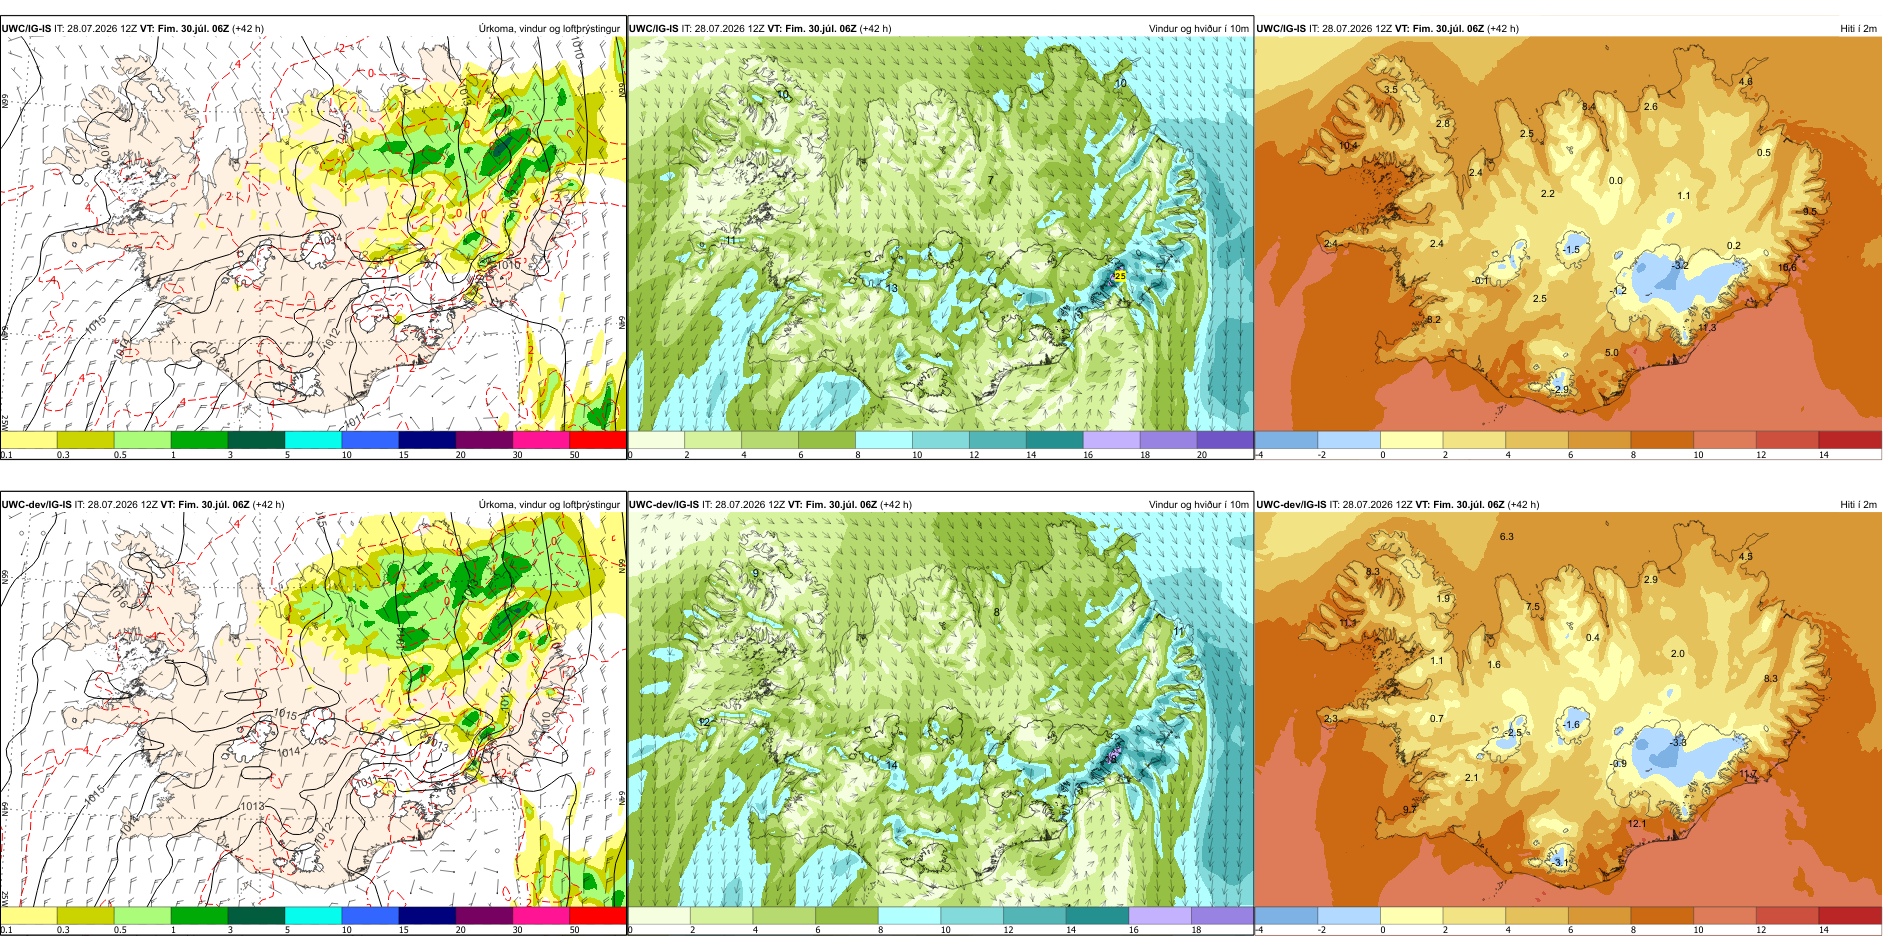
Task: Click the 14 wind value on UWC-dev wind map
Action: click(x=892, y=766)
